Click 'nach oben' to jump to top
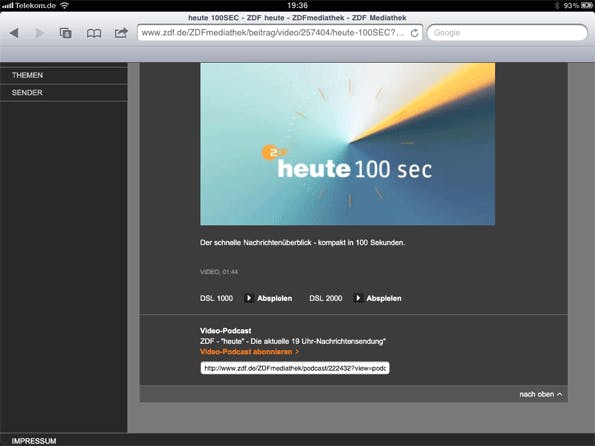Viewport: 595px width, 446px height. (541, 394)
